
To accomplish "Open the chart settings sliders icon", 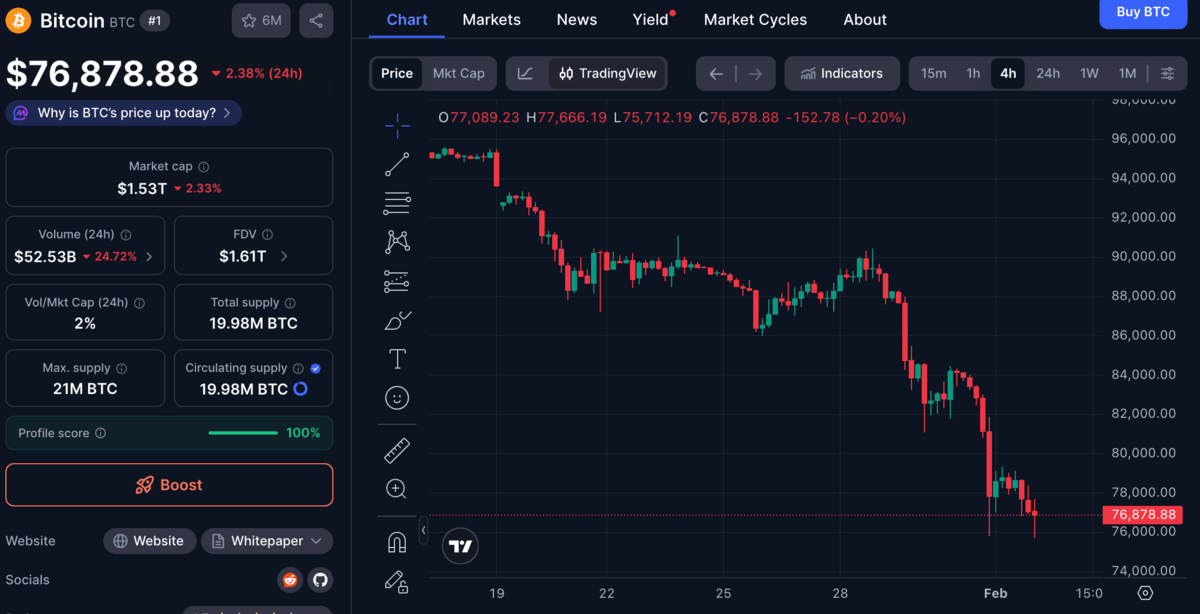I will tap(1167, 73).
